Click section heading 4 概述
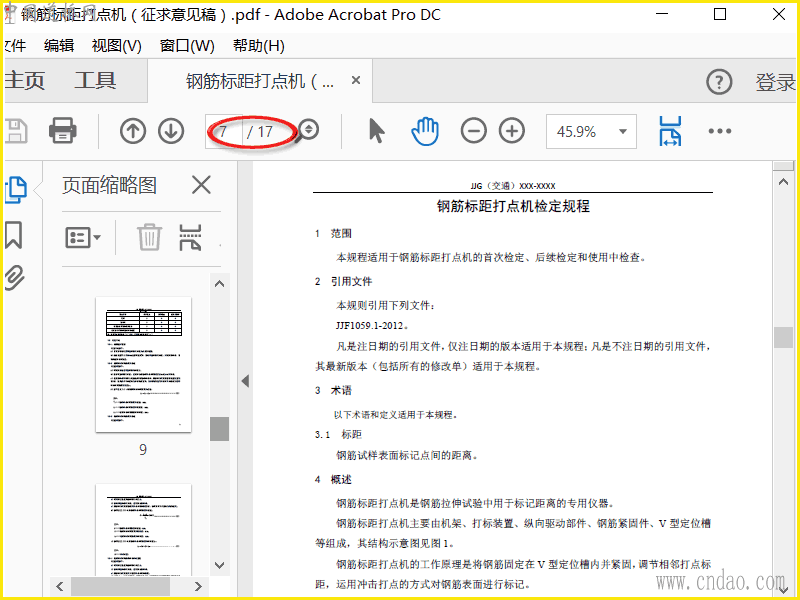 click(333, 480)
